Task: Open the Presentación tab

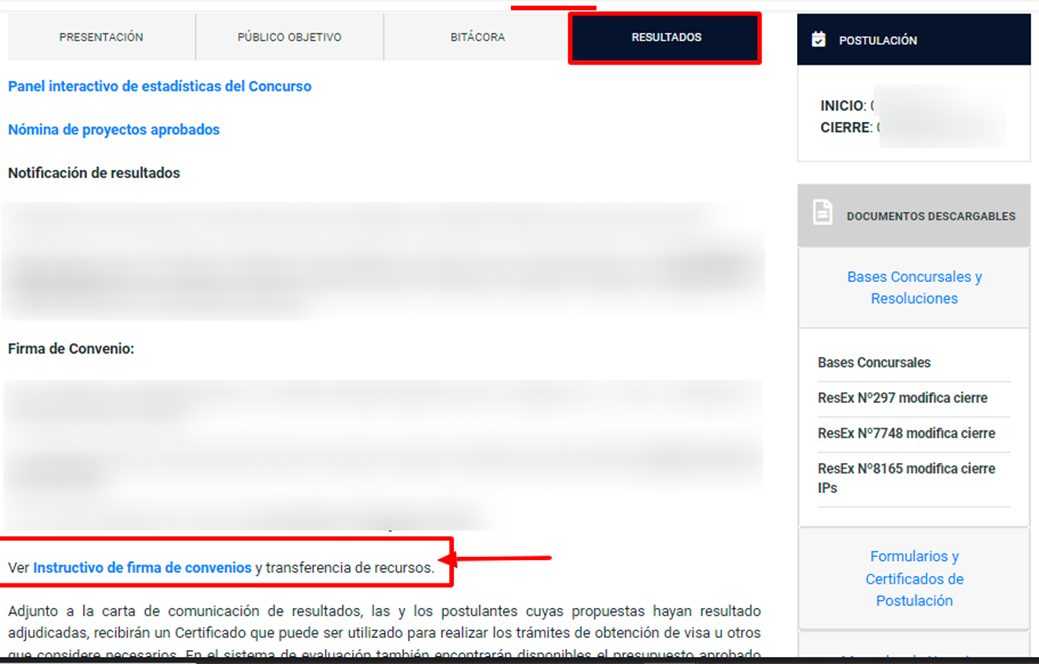Action: 101,37
